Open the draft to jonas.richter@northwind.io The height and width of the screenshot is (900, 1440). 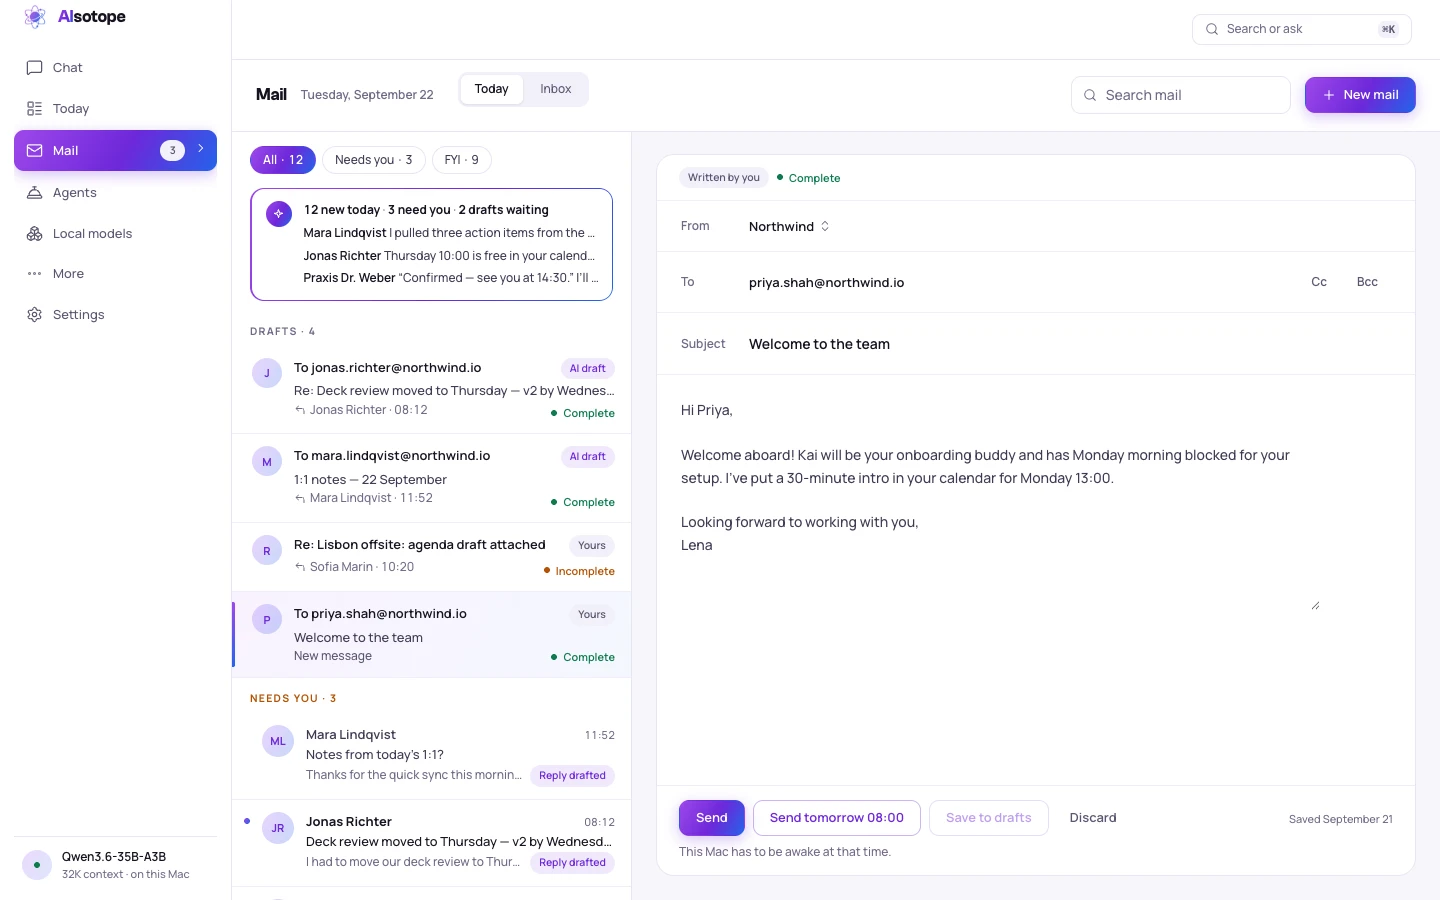pyautogui.click(x=432, y=390)
